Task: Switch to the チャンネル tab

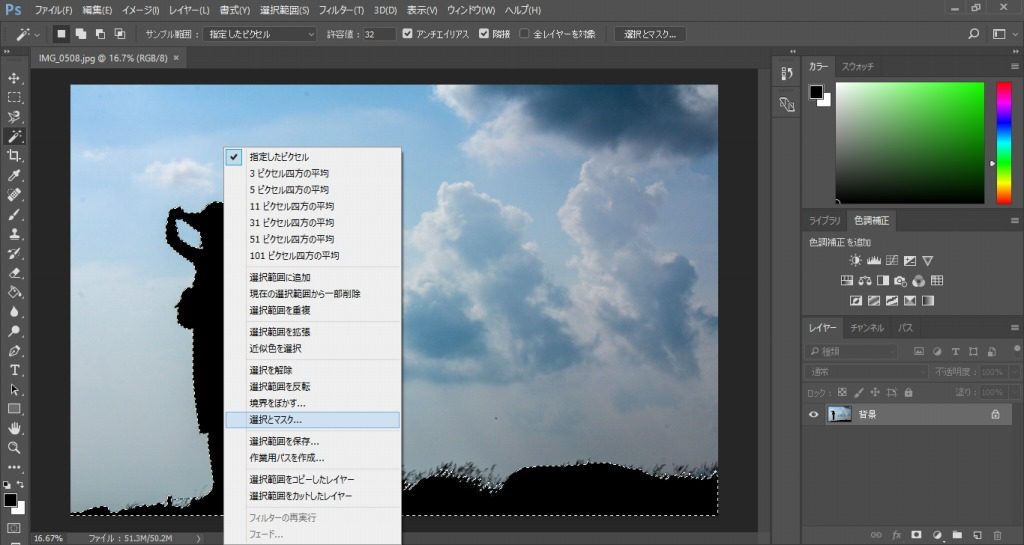Action: pyautogui.click(x=866, y=328)
